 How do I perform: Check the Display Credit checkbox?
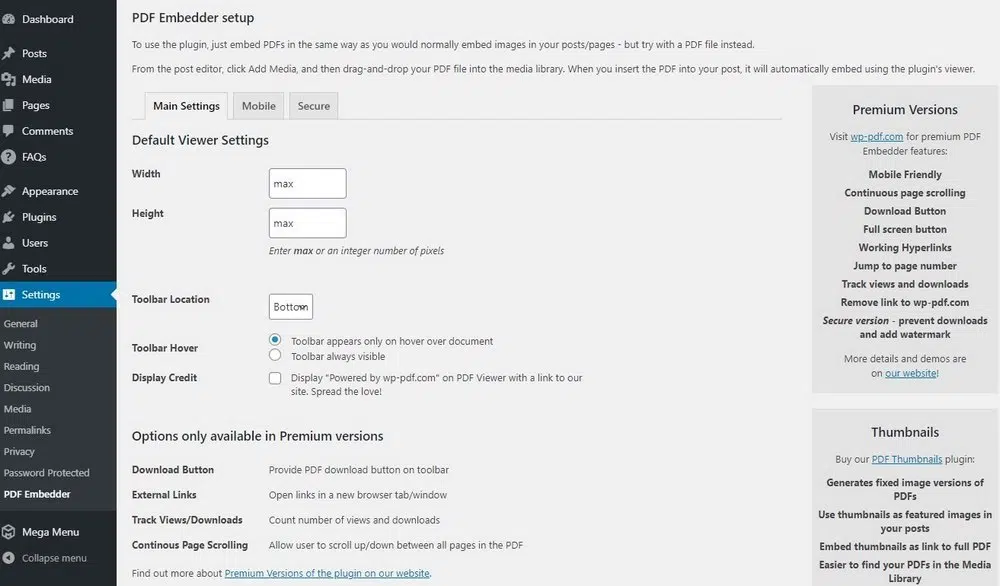(275, 378)
